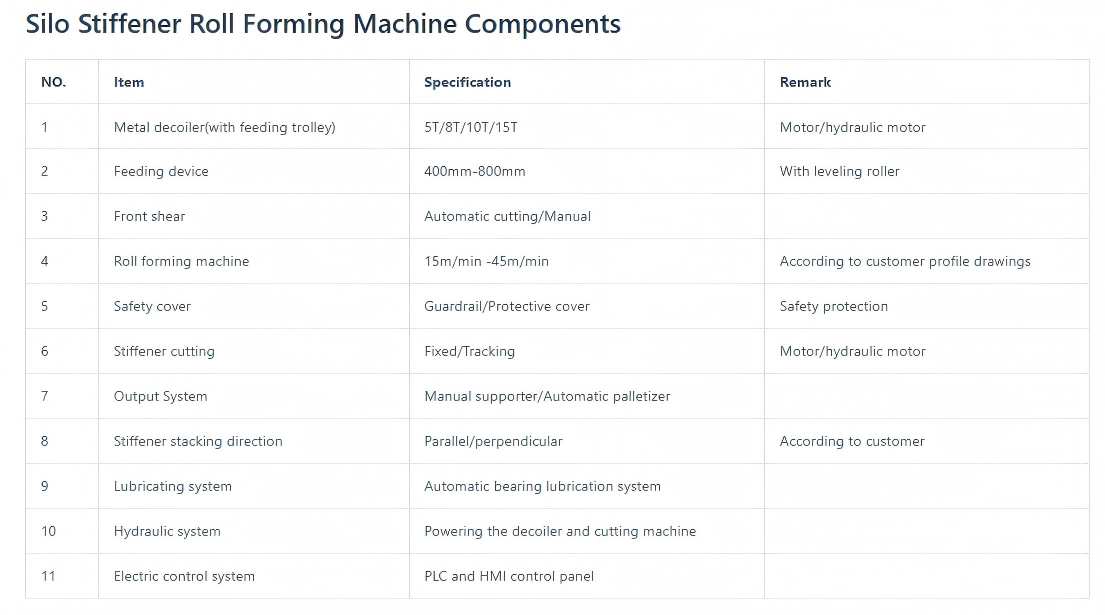The height and width of the screenshot is (615, 1105).
Task: Select the "5T/8T/10T/15T" specification cell
Action: pyautogui.click(x=471, y=127)
